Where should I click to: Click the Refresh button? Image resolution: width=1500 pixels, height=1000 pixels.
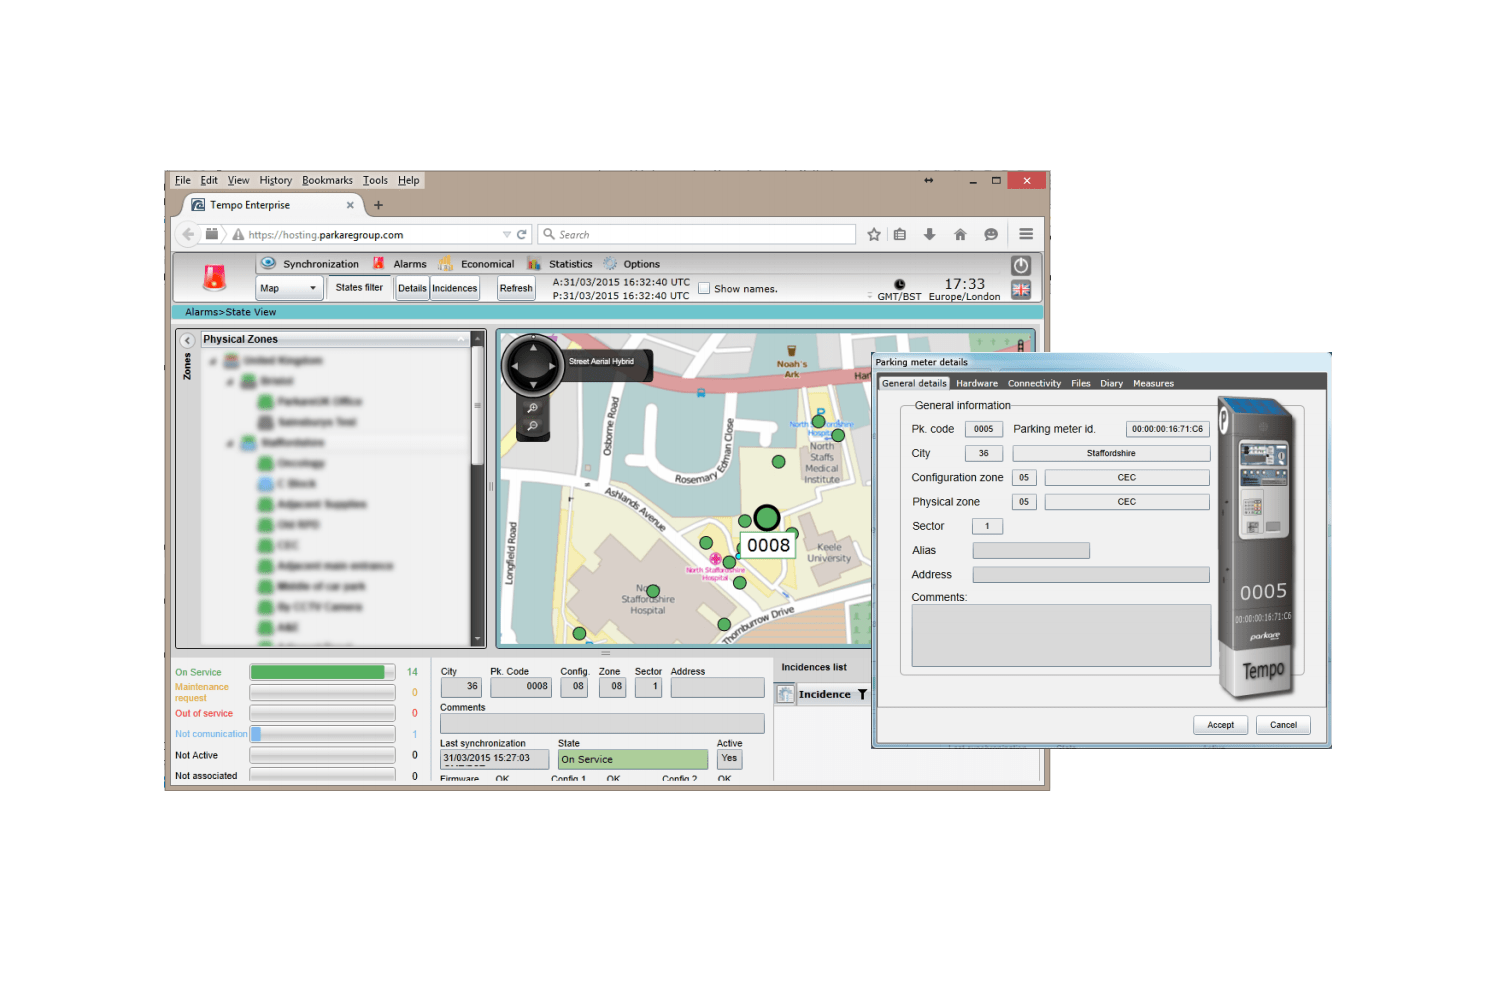516,288
